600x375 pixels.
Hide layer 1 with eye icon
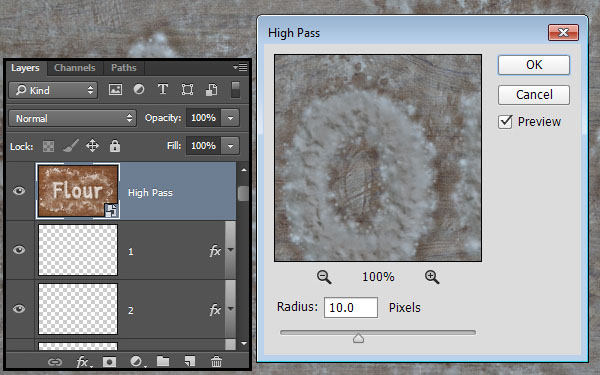[19, 250]
